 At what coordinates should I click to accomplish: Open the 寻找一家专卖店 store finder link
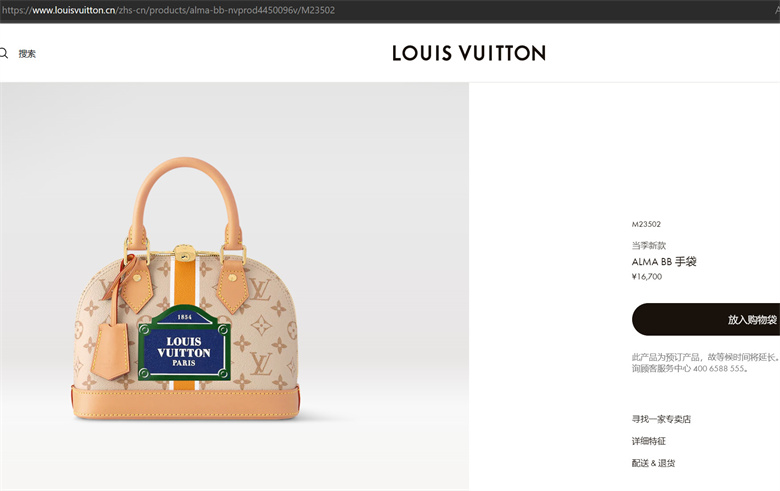(661, 419)
